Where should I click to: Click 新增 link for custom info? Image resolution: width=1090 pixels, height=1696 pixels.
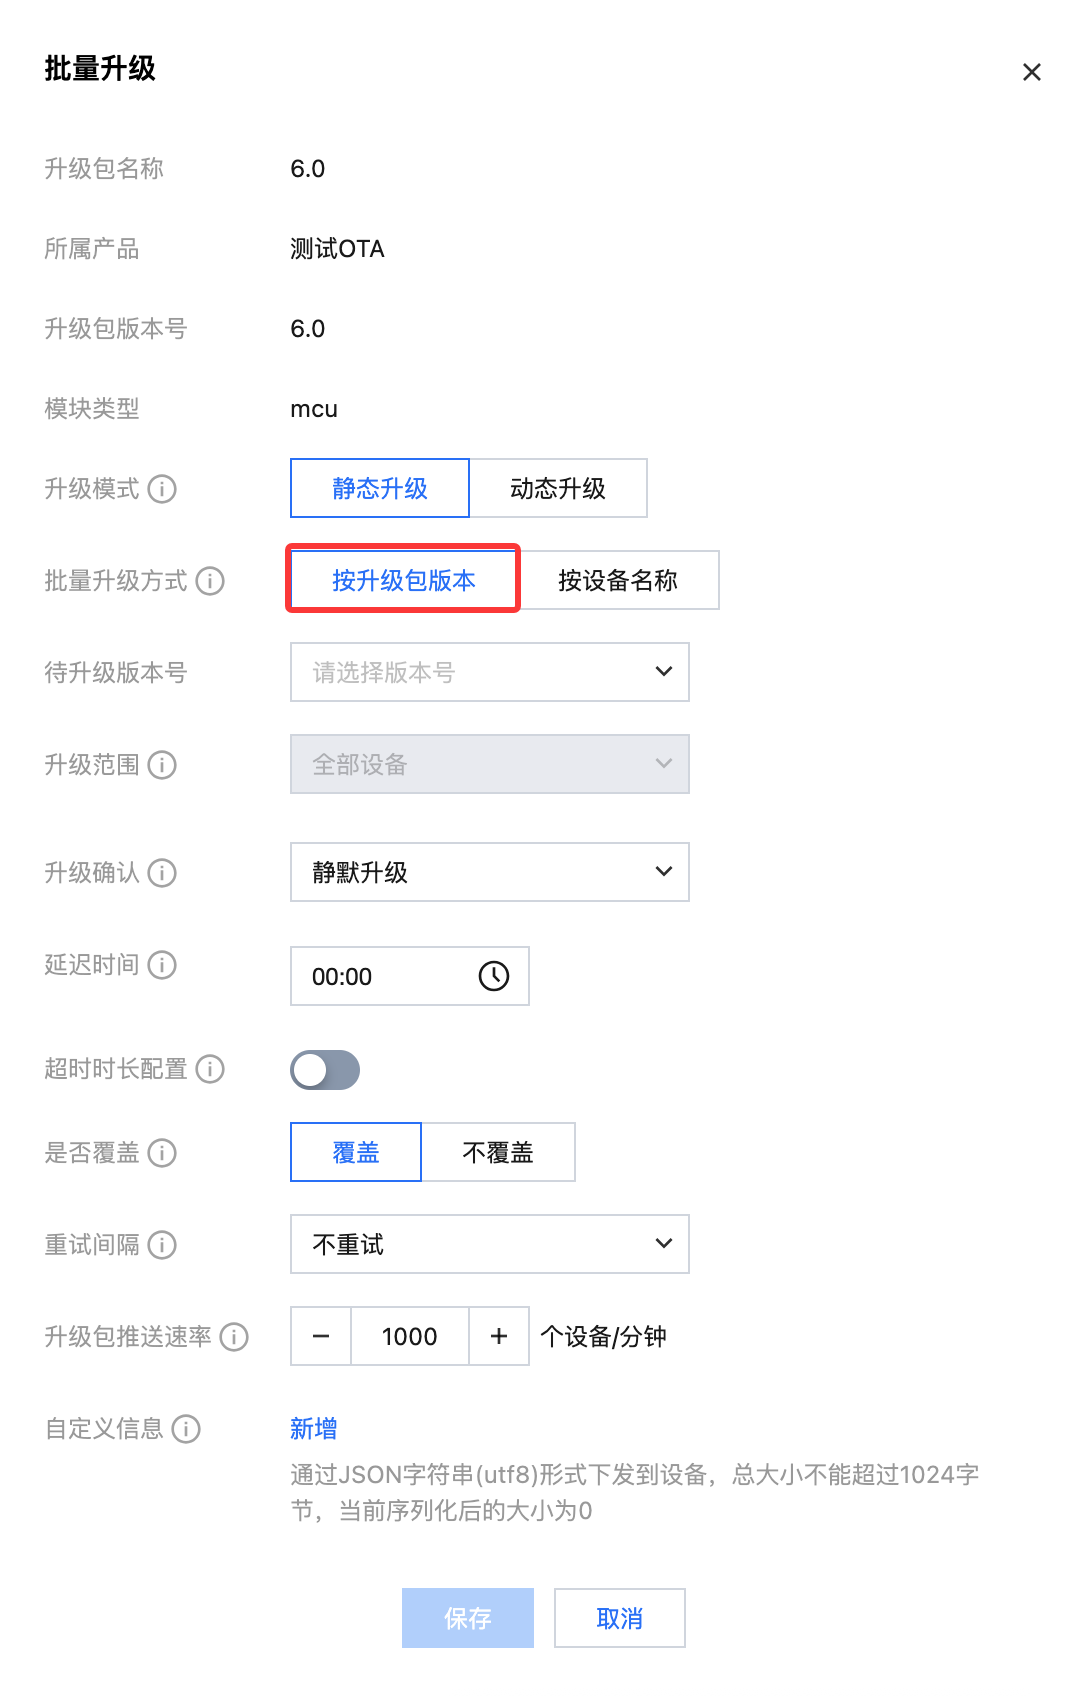tap(313, 1429)
